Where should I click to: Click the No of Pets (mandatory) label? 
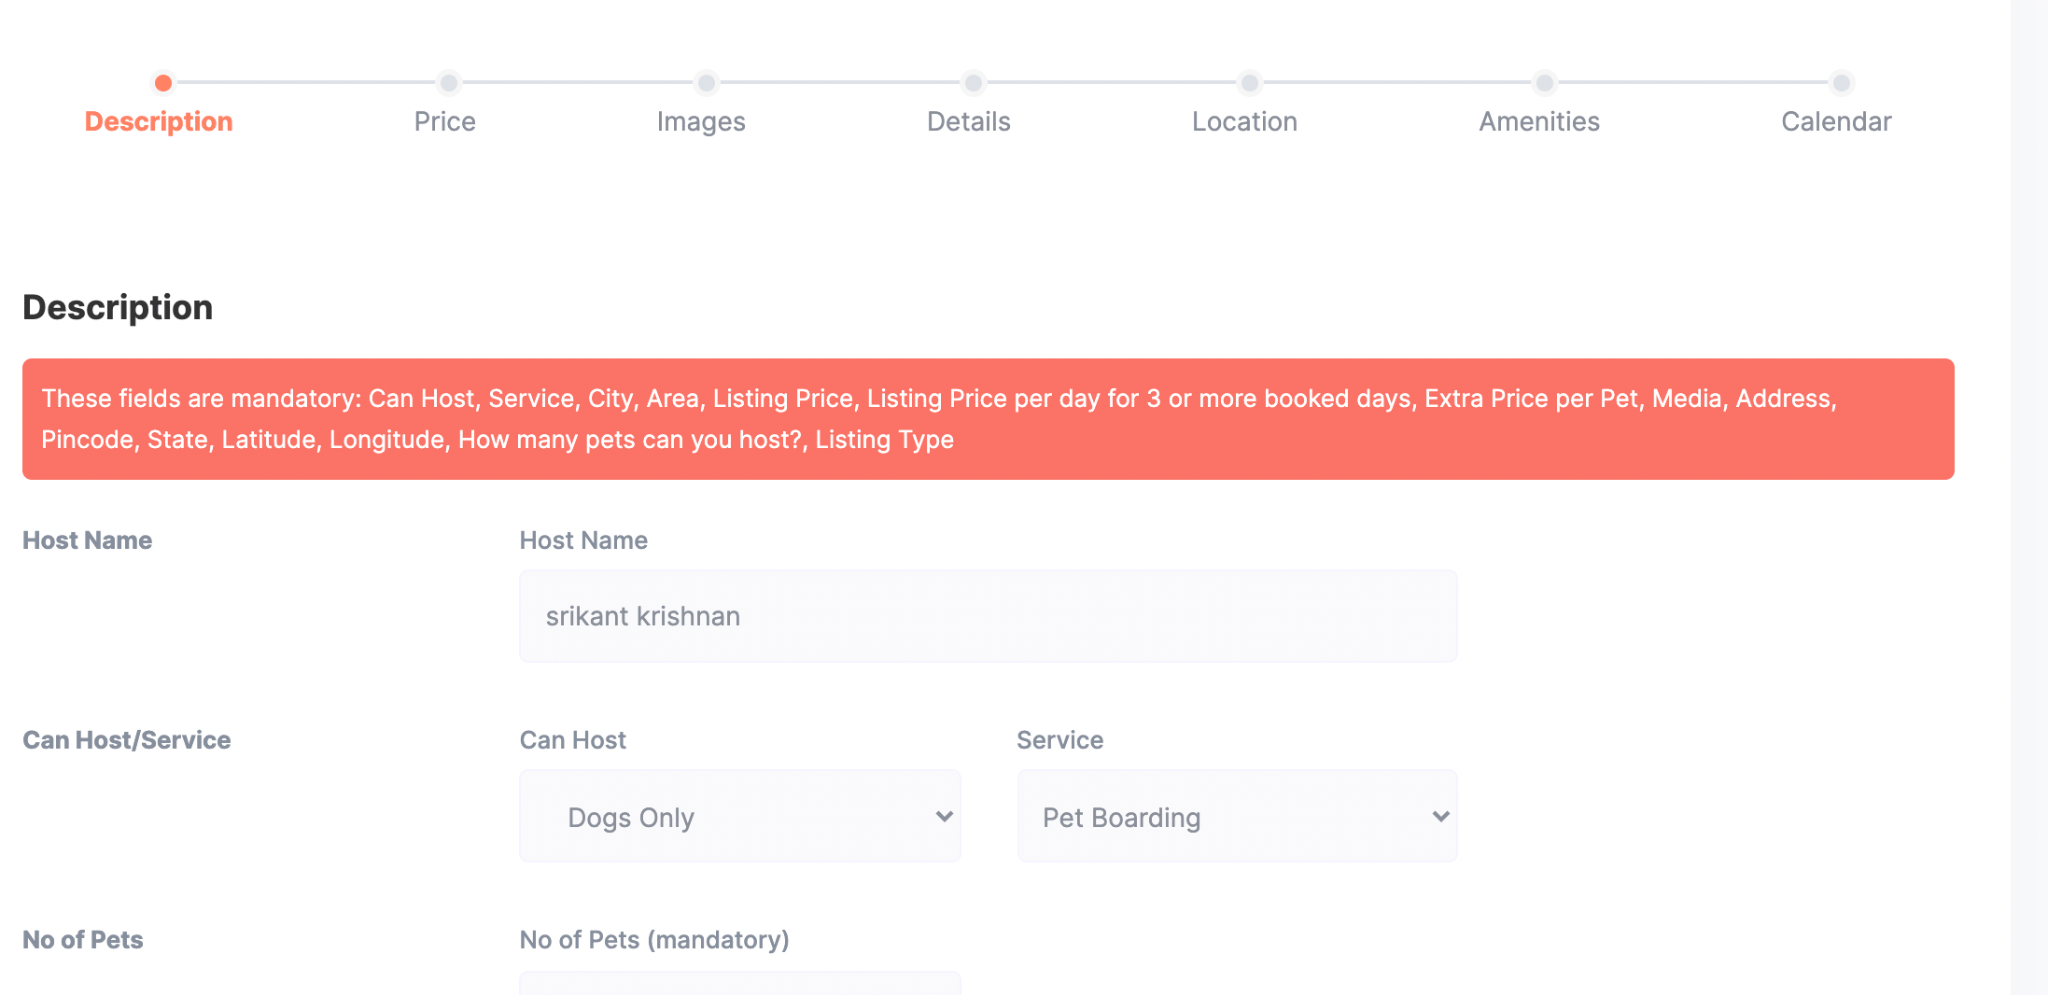[x=654, y=940]
